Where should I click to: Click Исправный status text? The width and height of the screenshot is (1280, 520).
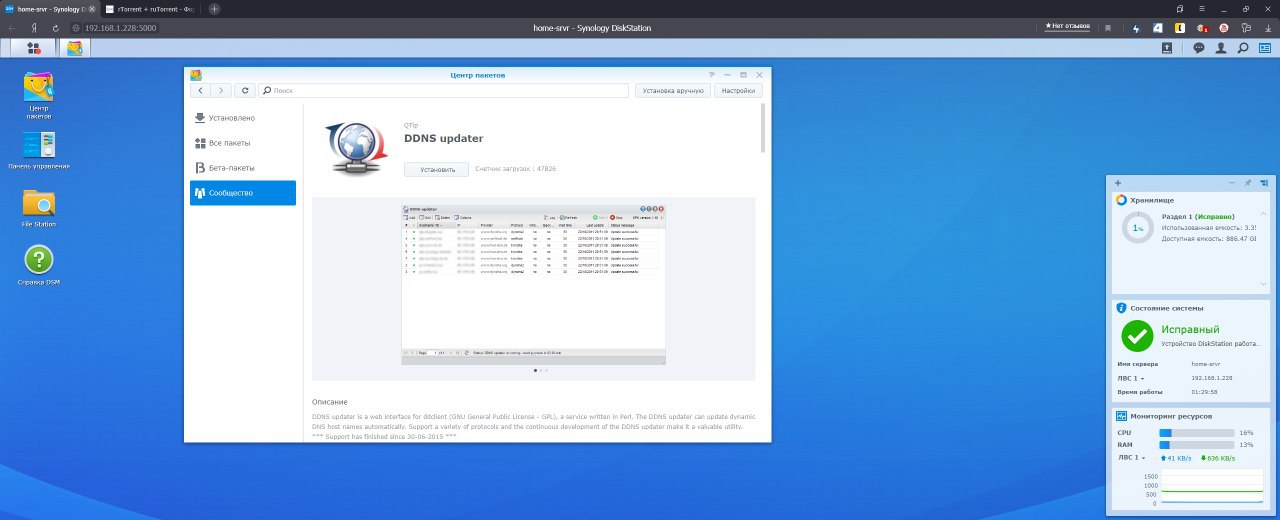tap(1190, 329)
